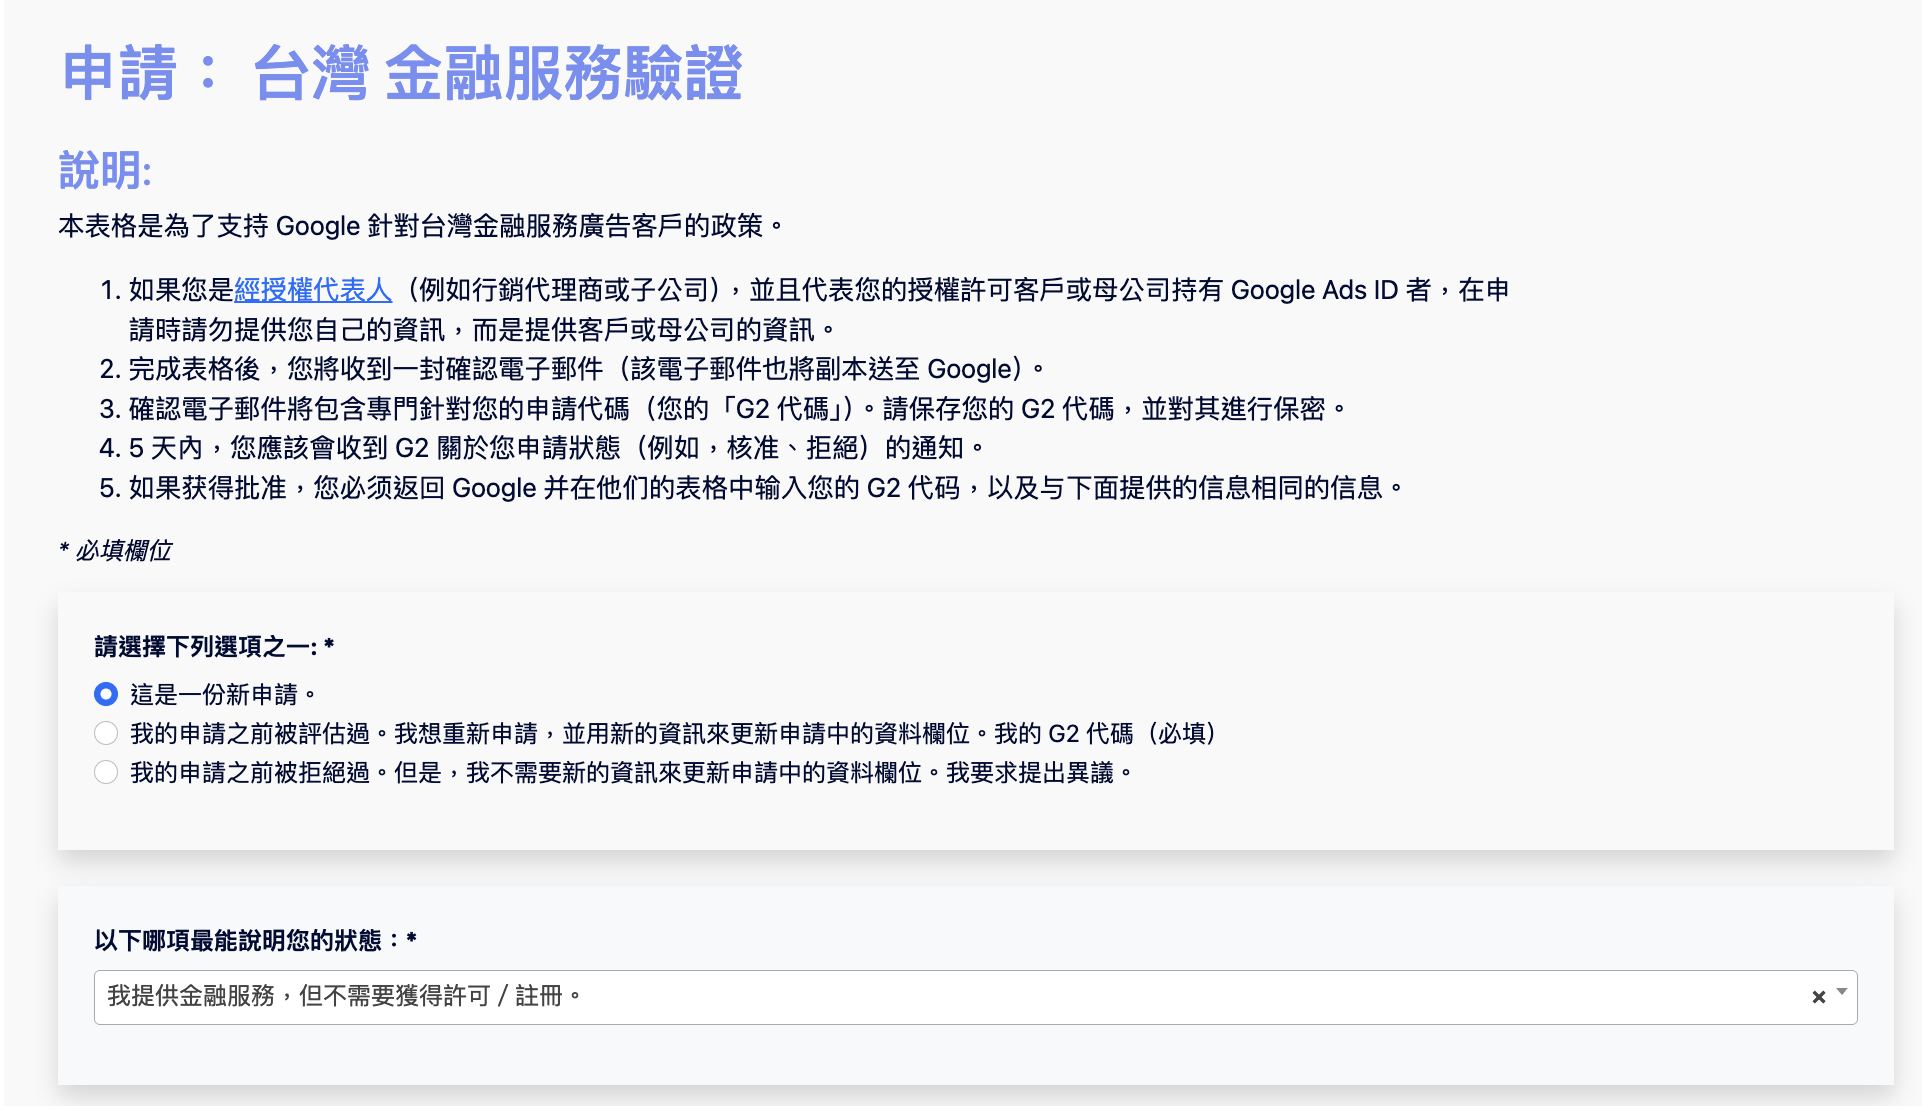This screenshot has width=1922, height=1106.
Task: Click intro sentence '本表格是為了支持 Google'
Action: (x=422, y=226)
